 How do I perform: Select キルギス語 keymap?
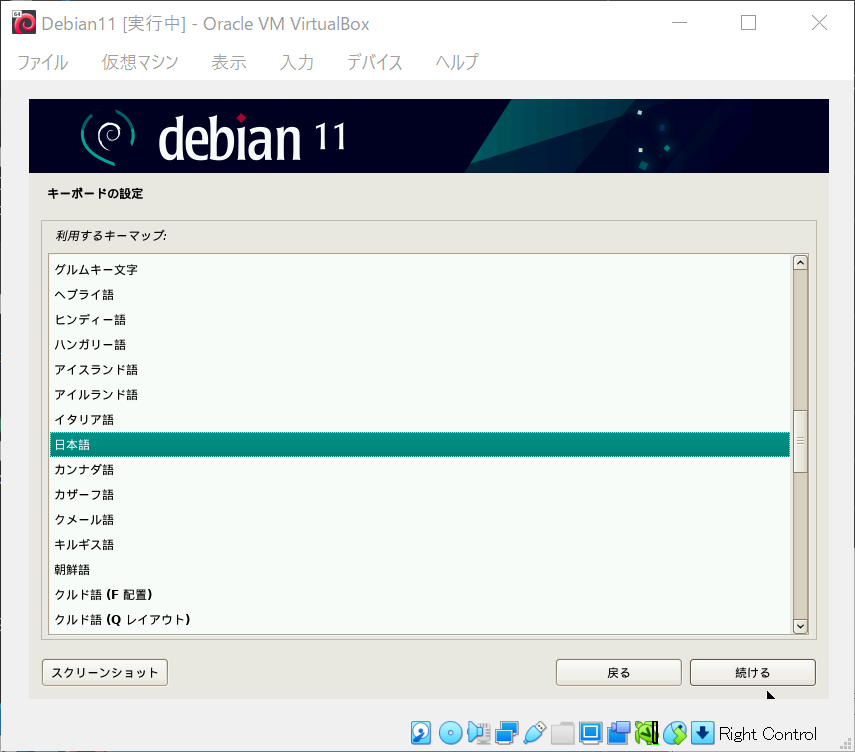420,545
